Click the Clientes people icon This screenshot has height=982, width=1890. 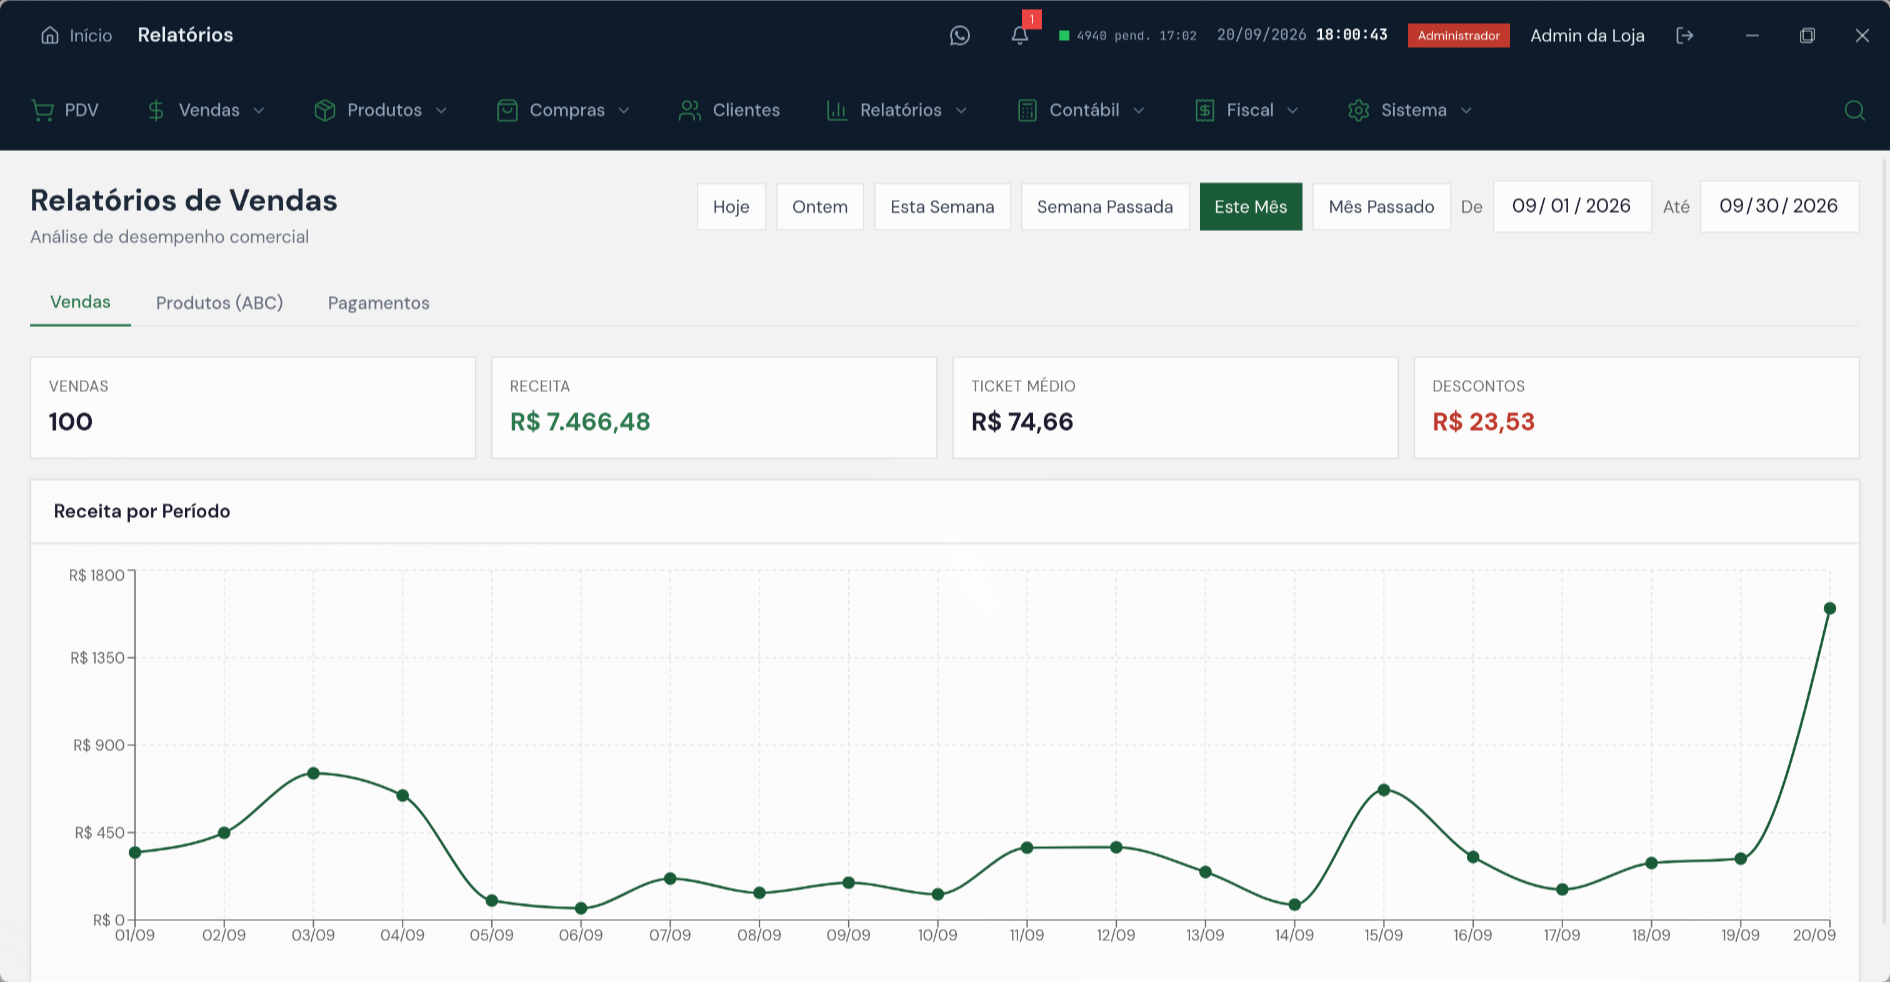click(690, 110)
